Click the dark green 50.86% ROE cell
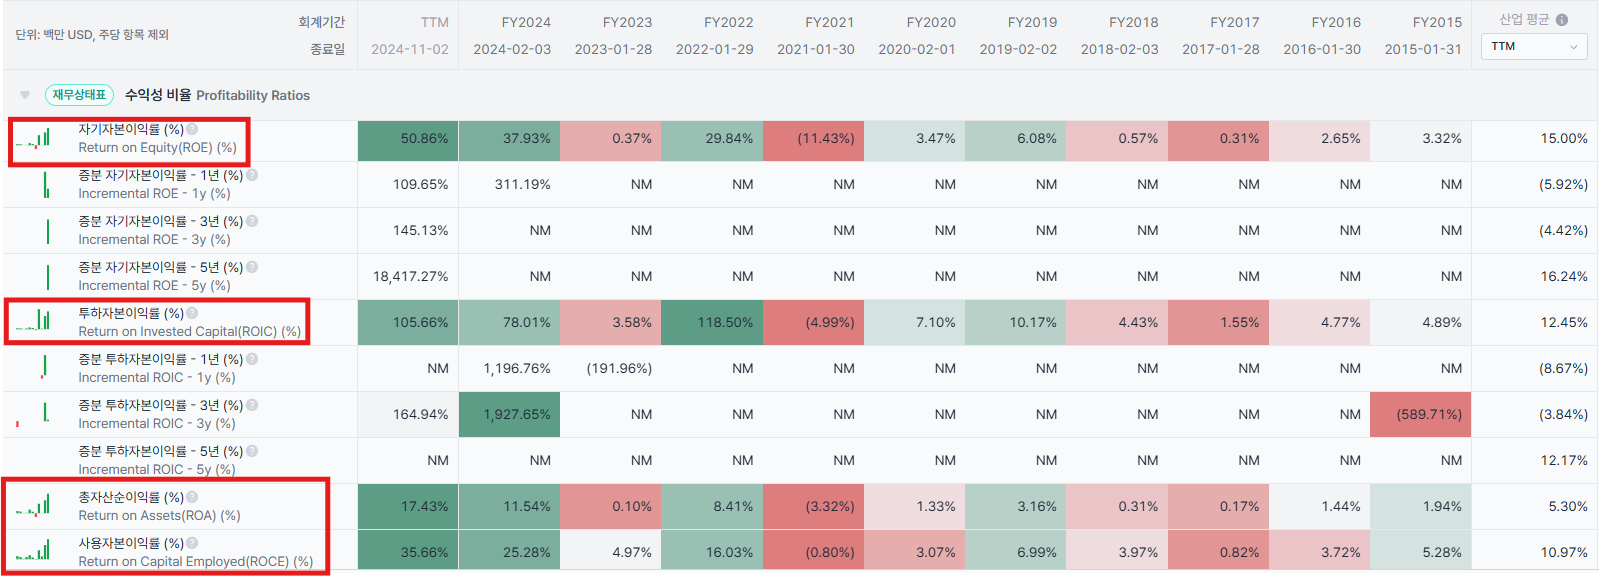The image size is (1599, 576). [408, 139]
